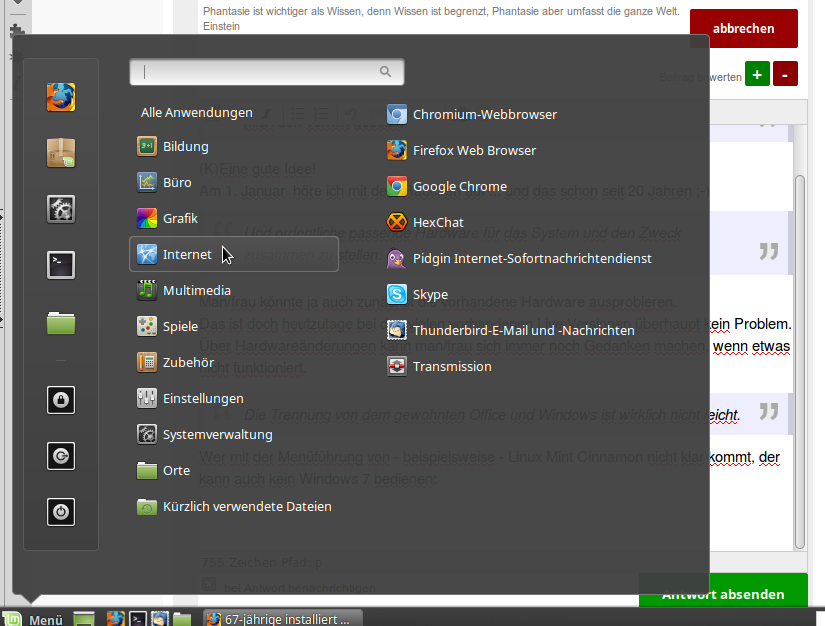
Task: Lock the screen using the padlock icon
Action: pyautogui.click(x=61, y=400)
